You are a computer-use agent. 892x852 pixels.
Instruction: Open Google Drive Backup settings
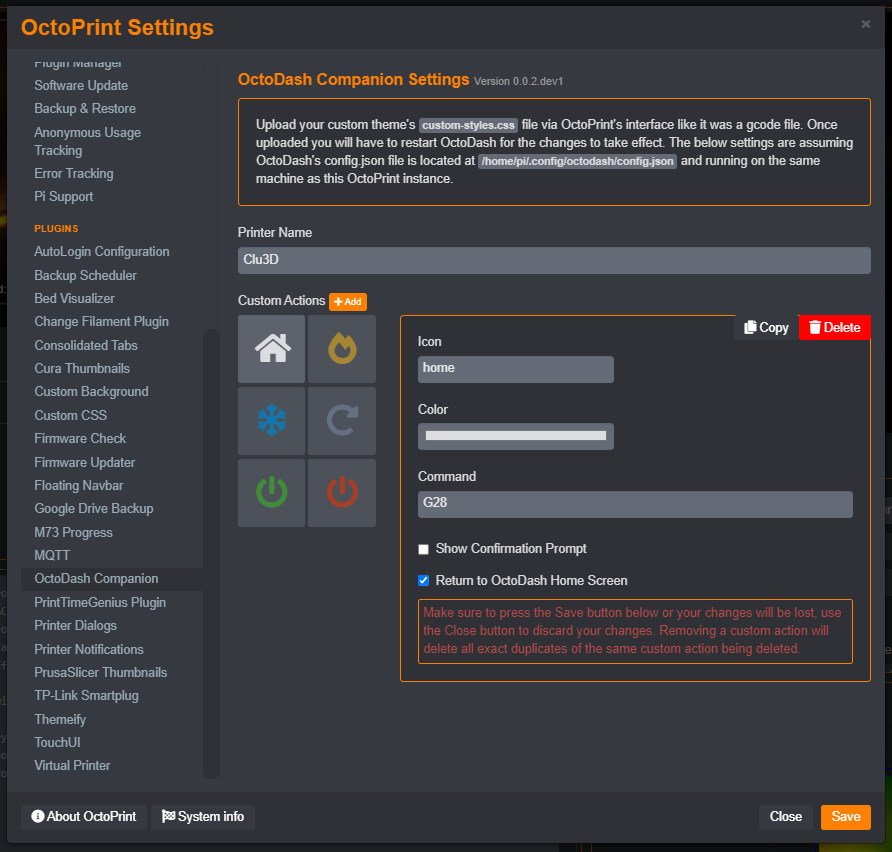[93, 509]
